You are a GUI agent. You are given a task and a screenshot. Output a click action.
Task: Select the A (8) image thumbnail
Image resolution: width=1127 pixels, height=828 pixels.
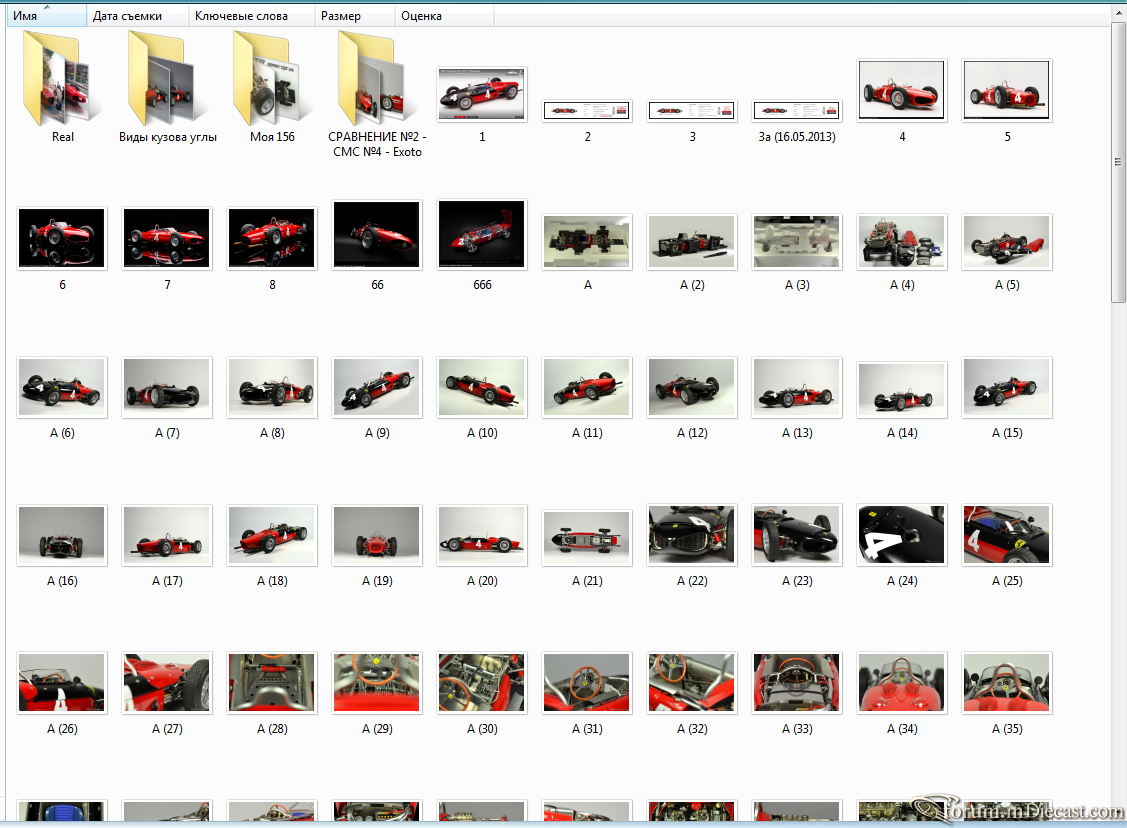click(x=272, y=387)
